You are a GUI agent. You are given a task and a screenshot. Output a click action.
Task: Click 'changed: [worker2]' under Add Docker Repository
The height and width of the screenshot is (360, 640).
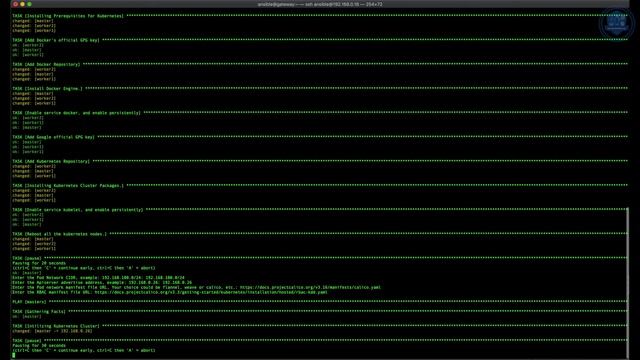(34, 69)
